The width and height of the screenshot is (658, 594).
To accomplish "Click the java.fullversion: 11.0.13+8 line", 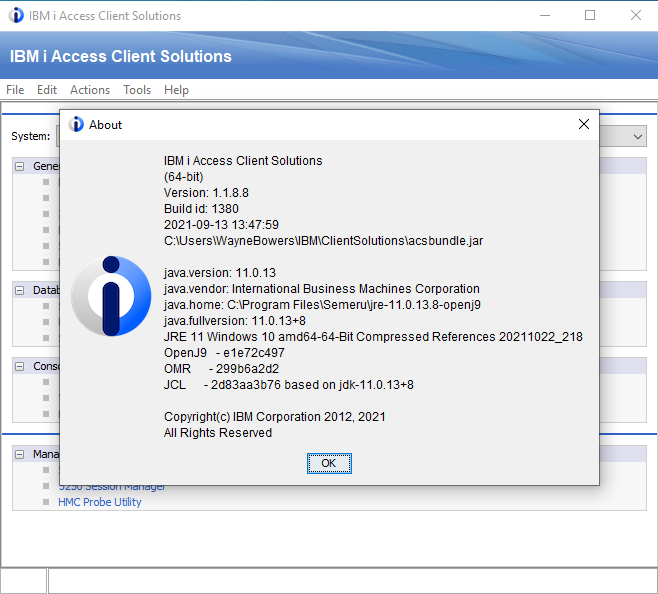I will pos(235,321).
